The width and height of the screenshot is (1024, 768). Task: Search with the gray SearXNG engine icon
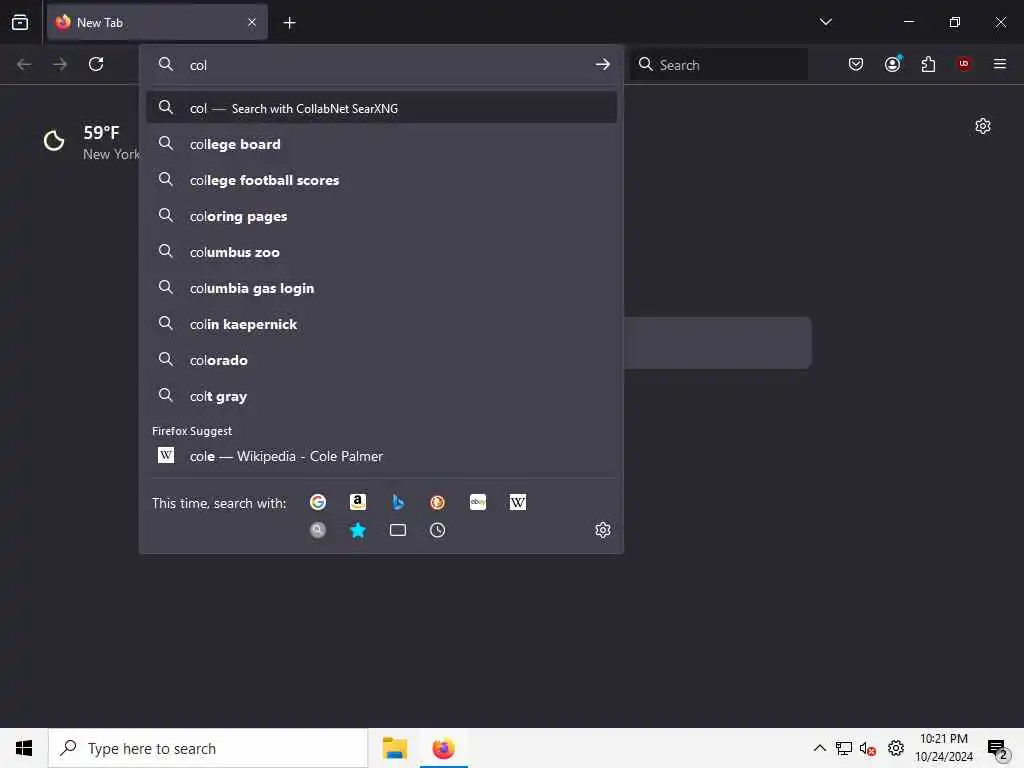pyautogui.click(x=318, y=530)
